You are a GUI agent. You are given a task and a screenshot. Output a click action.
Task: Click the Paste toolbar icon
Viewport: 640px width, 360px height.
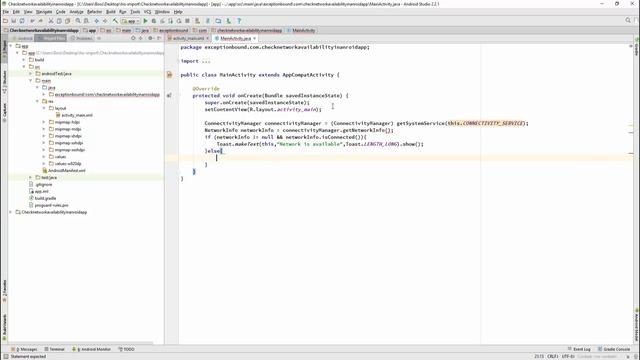[x=68, y=21]
